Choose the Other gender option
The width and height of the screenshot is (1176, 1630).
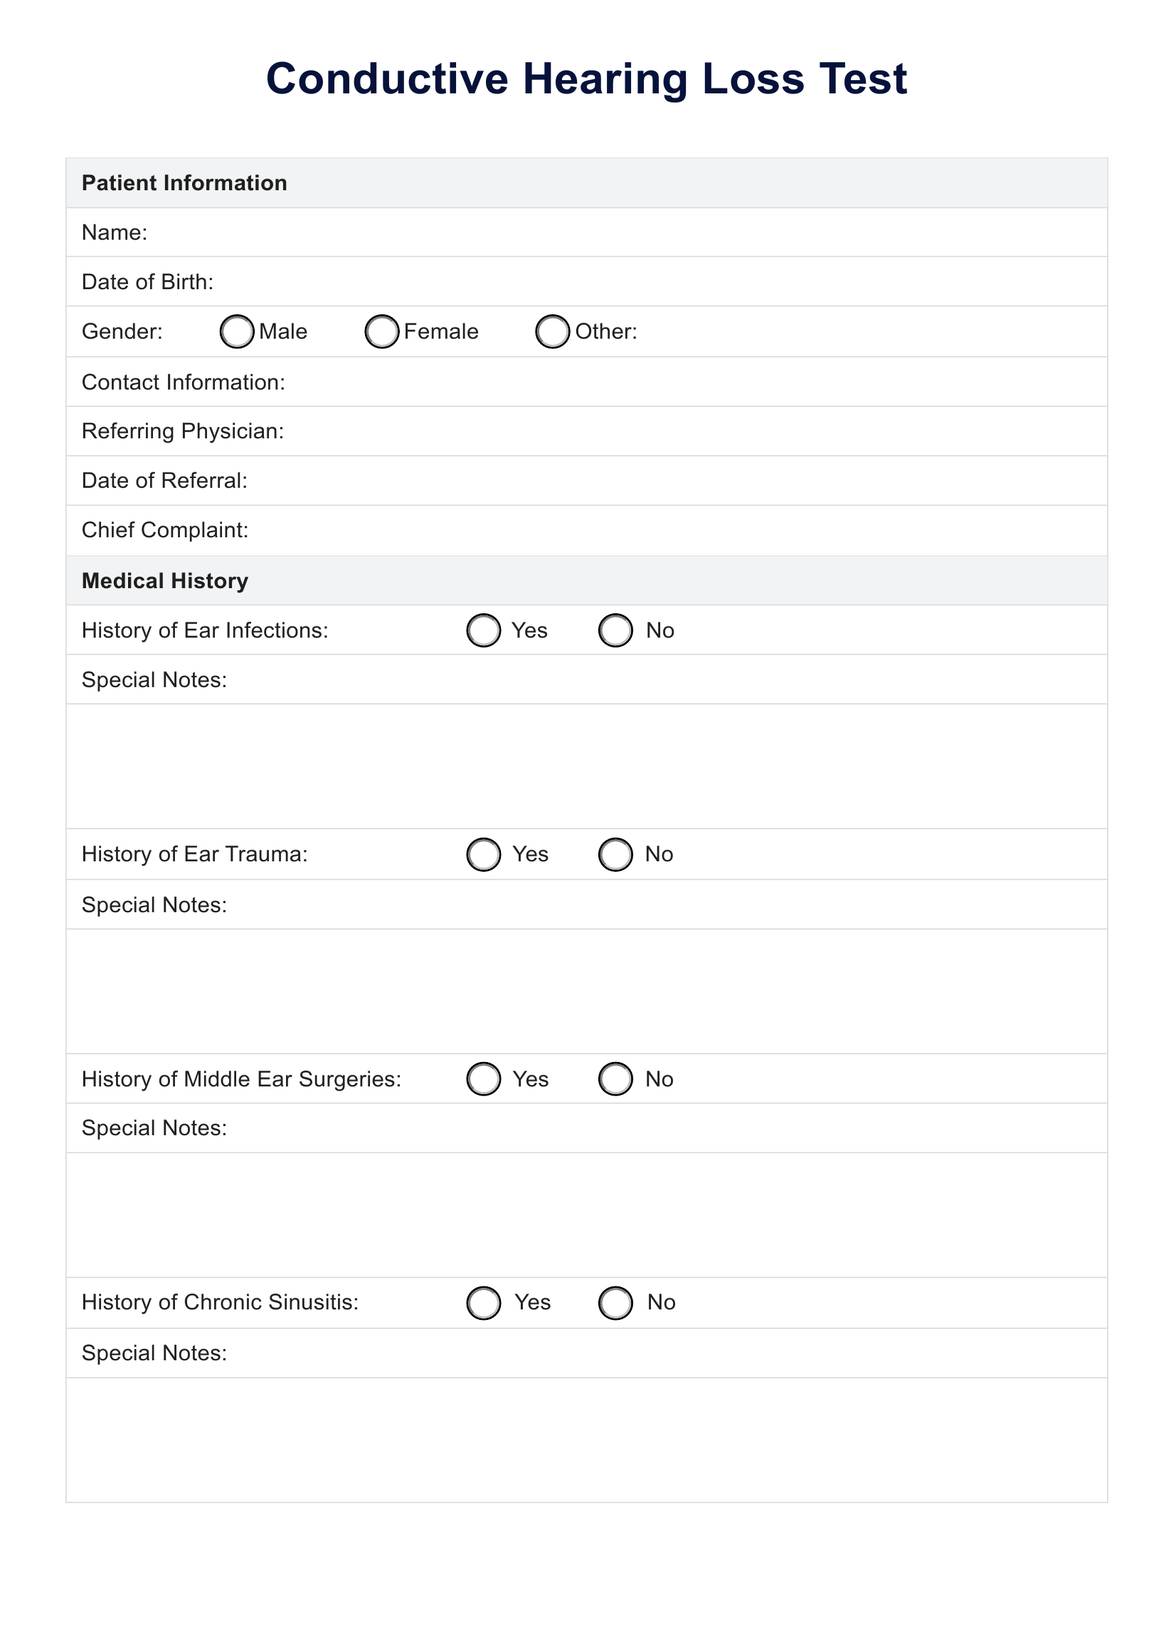tap(552, 332)
